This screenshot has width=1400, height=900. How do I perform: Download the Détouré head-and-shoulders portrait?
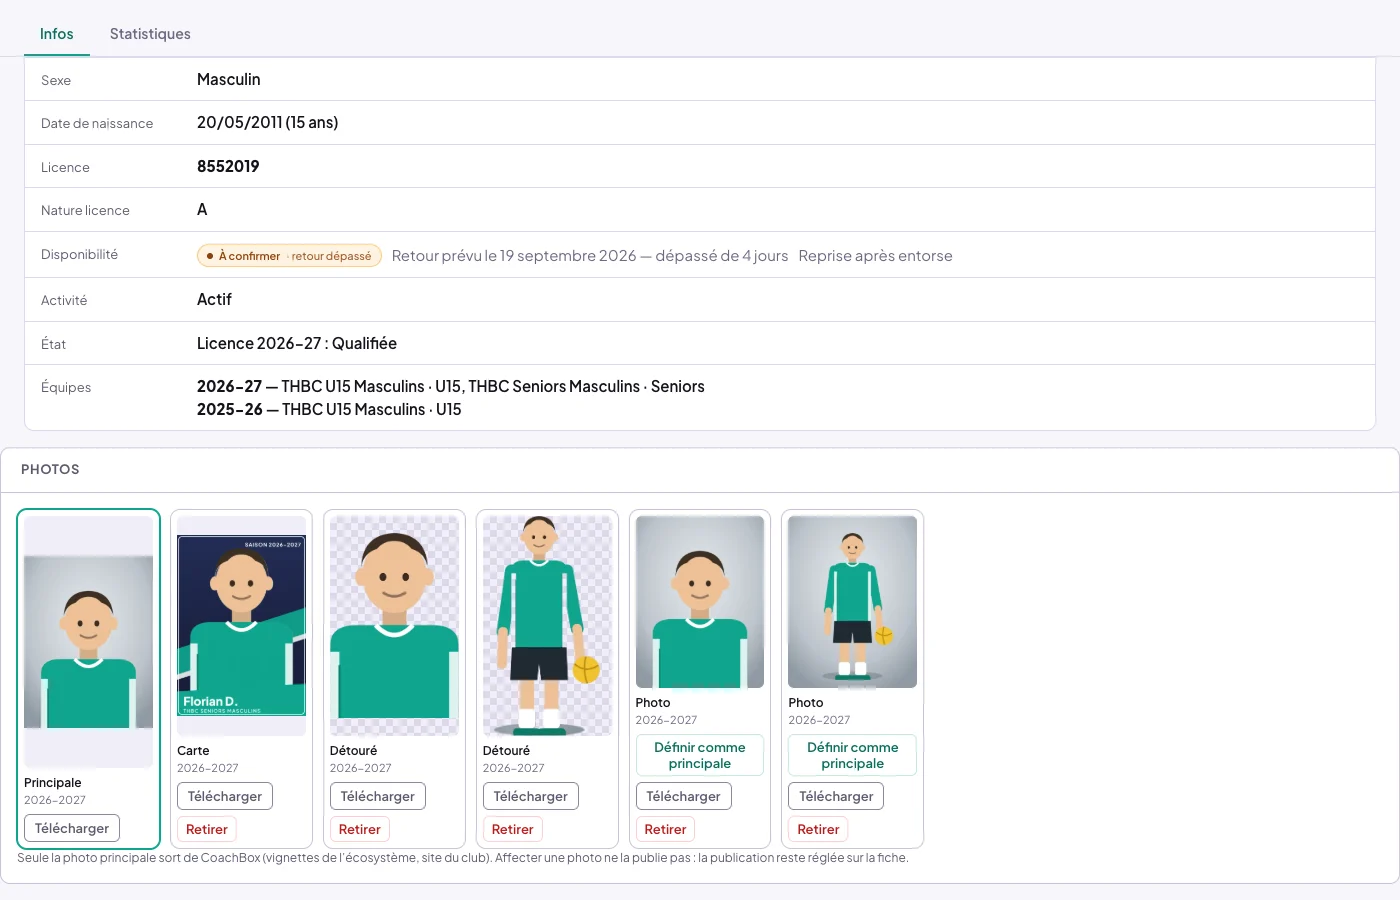click(378, 796)
